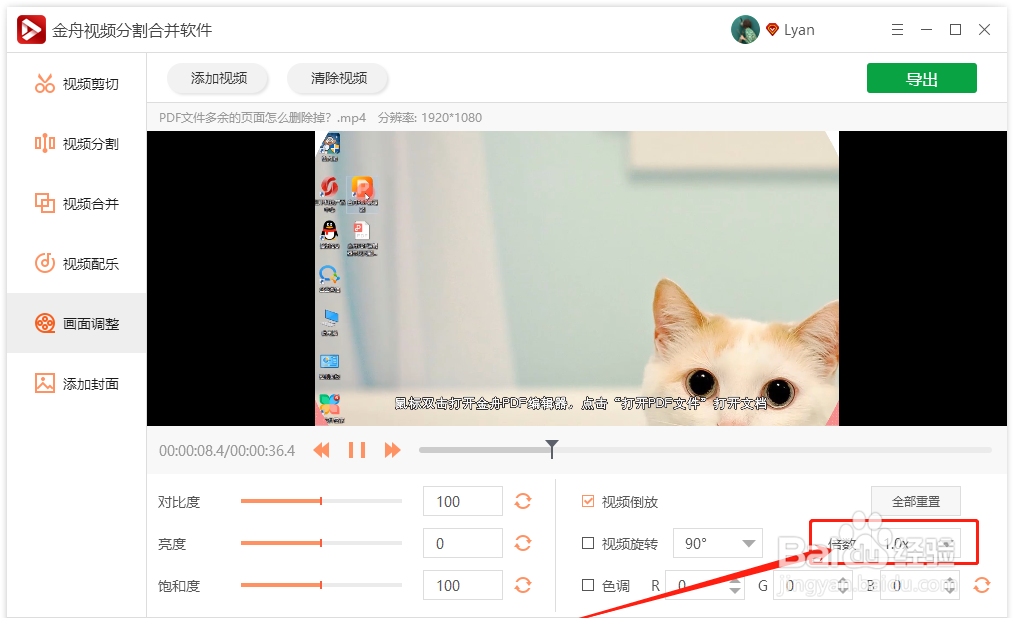Click the video progress bar track
This screenshot has width=1014, height=619.
705,450
